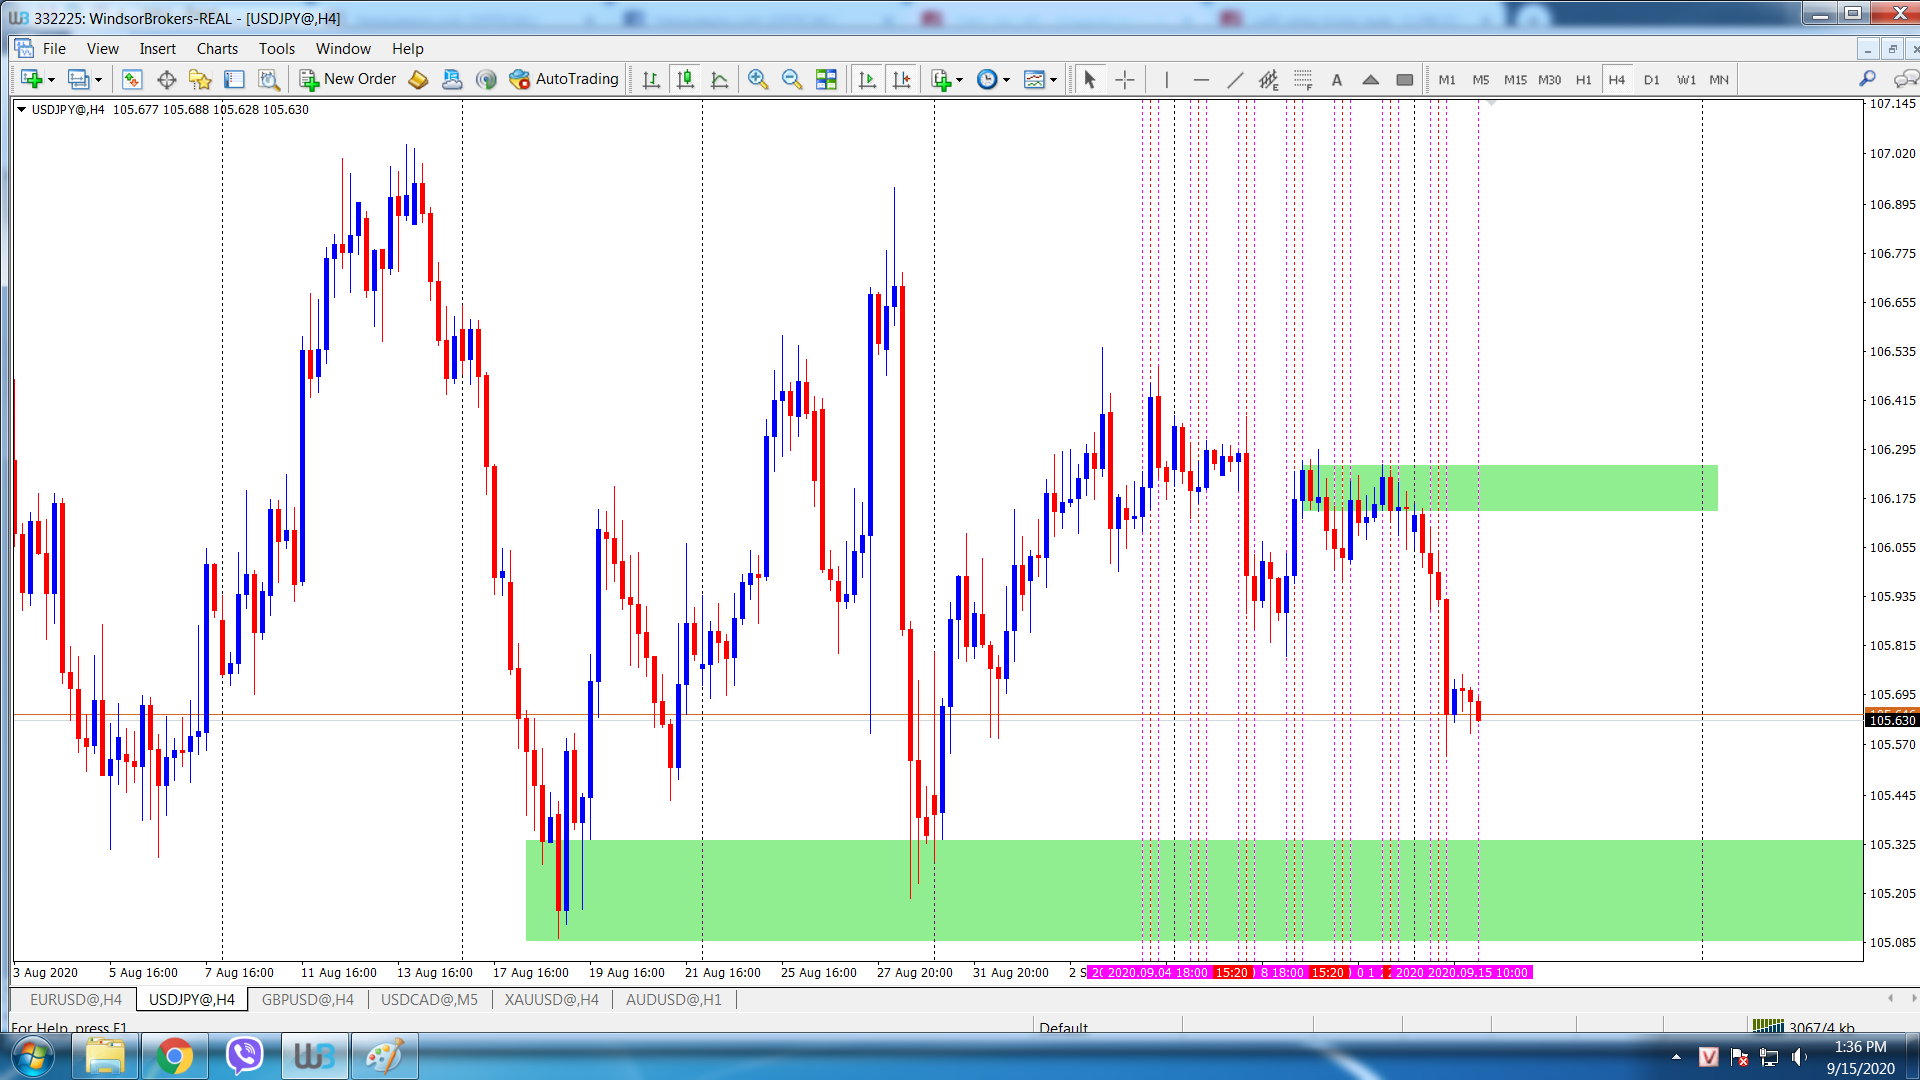The width and height of the screenshot is (1920, 1080).
Task: Select the text label tool
Action: coord(1337,79)
